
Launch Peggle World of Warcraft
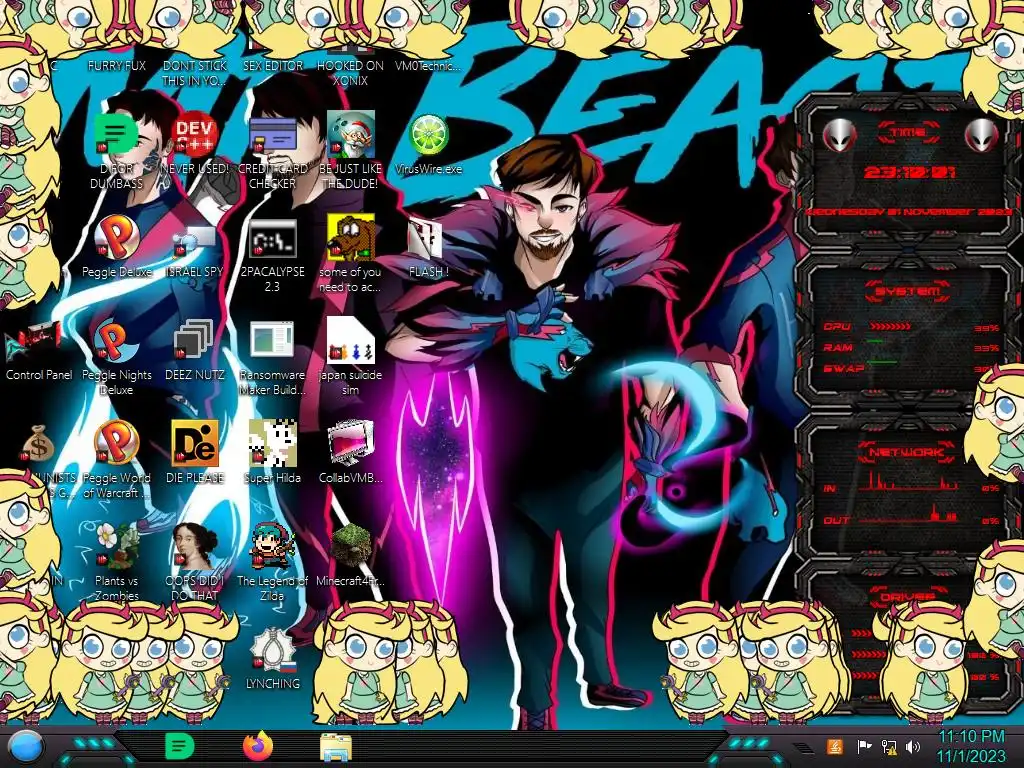116,444
